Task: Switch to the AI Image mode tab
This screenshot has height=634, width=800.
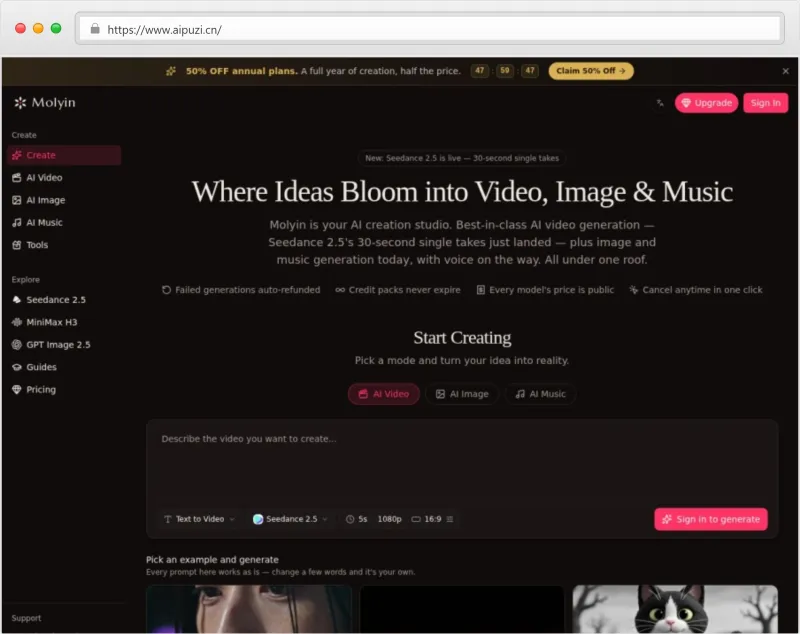Action: coord(462,394)
